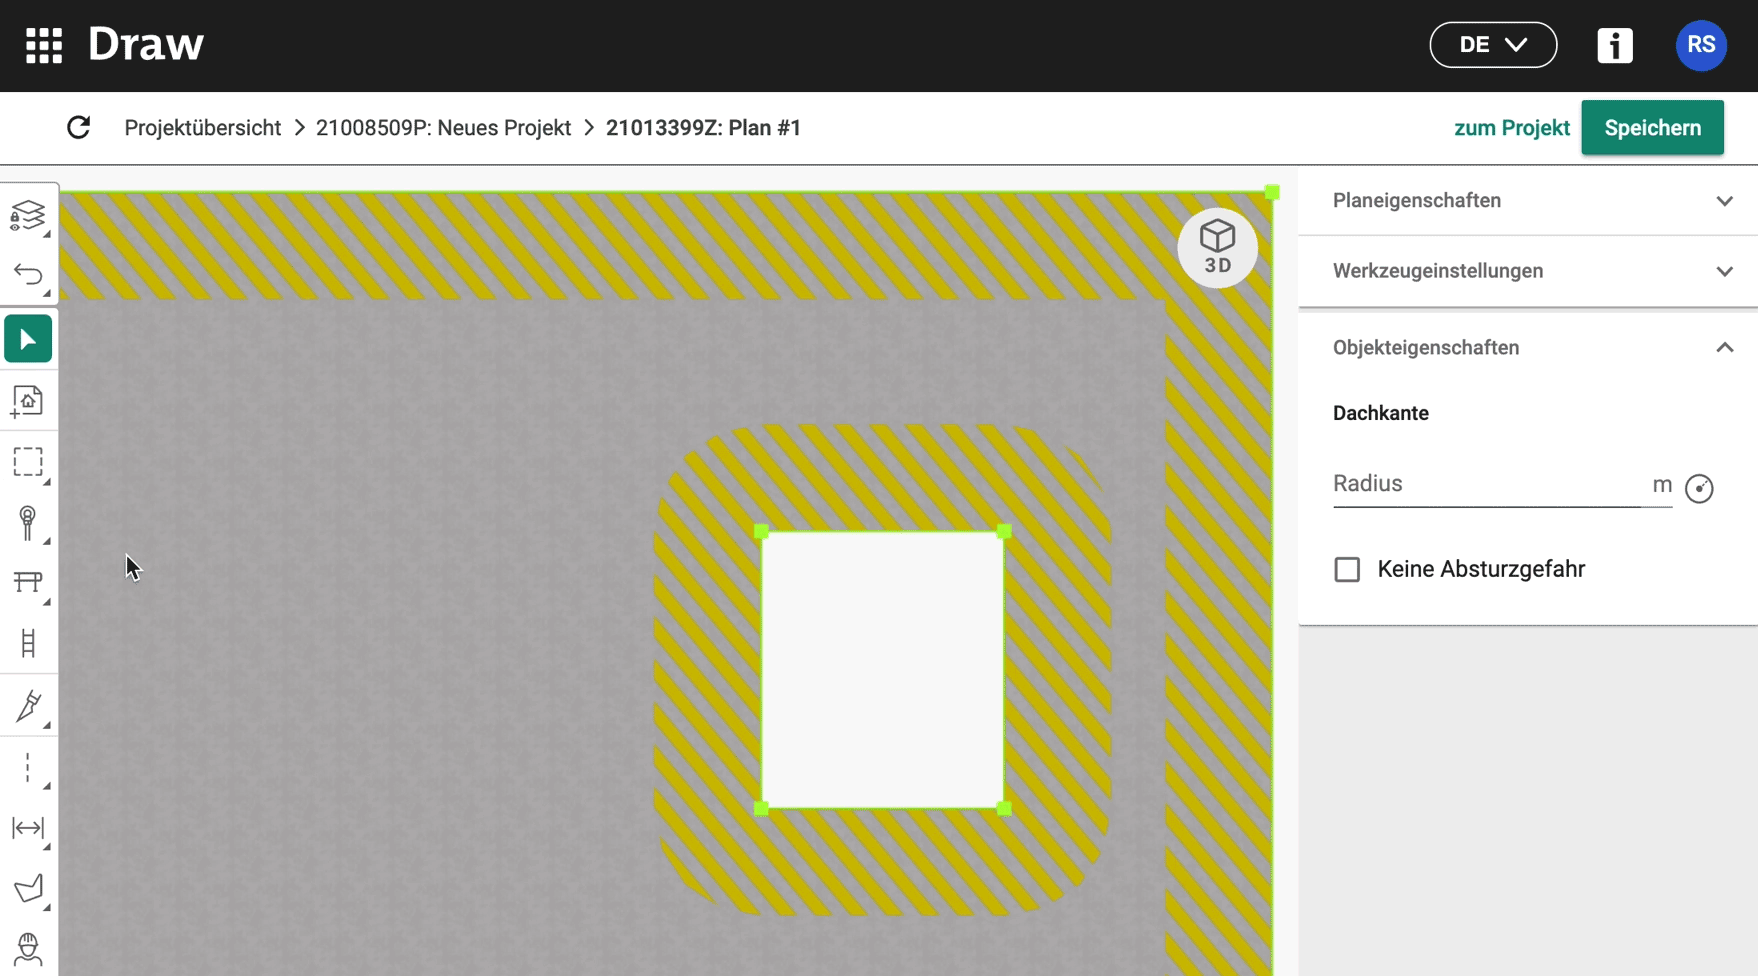1758x976 pixels.
Task: Click the add building plan tool
Action: (x=28, y=401)
